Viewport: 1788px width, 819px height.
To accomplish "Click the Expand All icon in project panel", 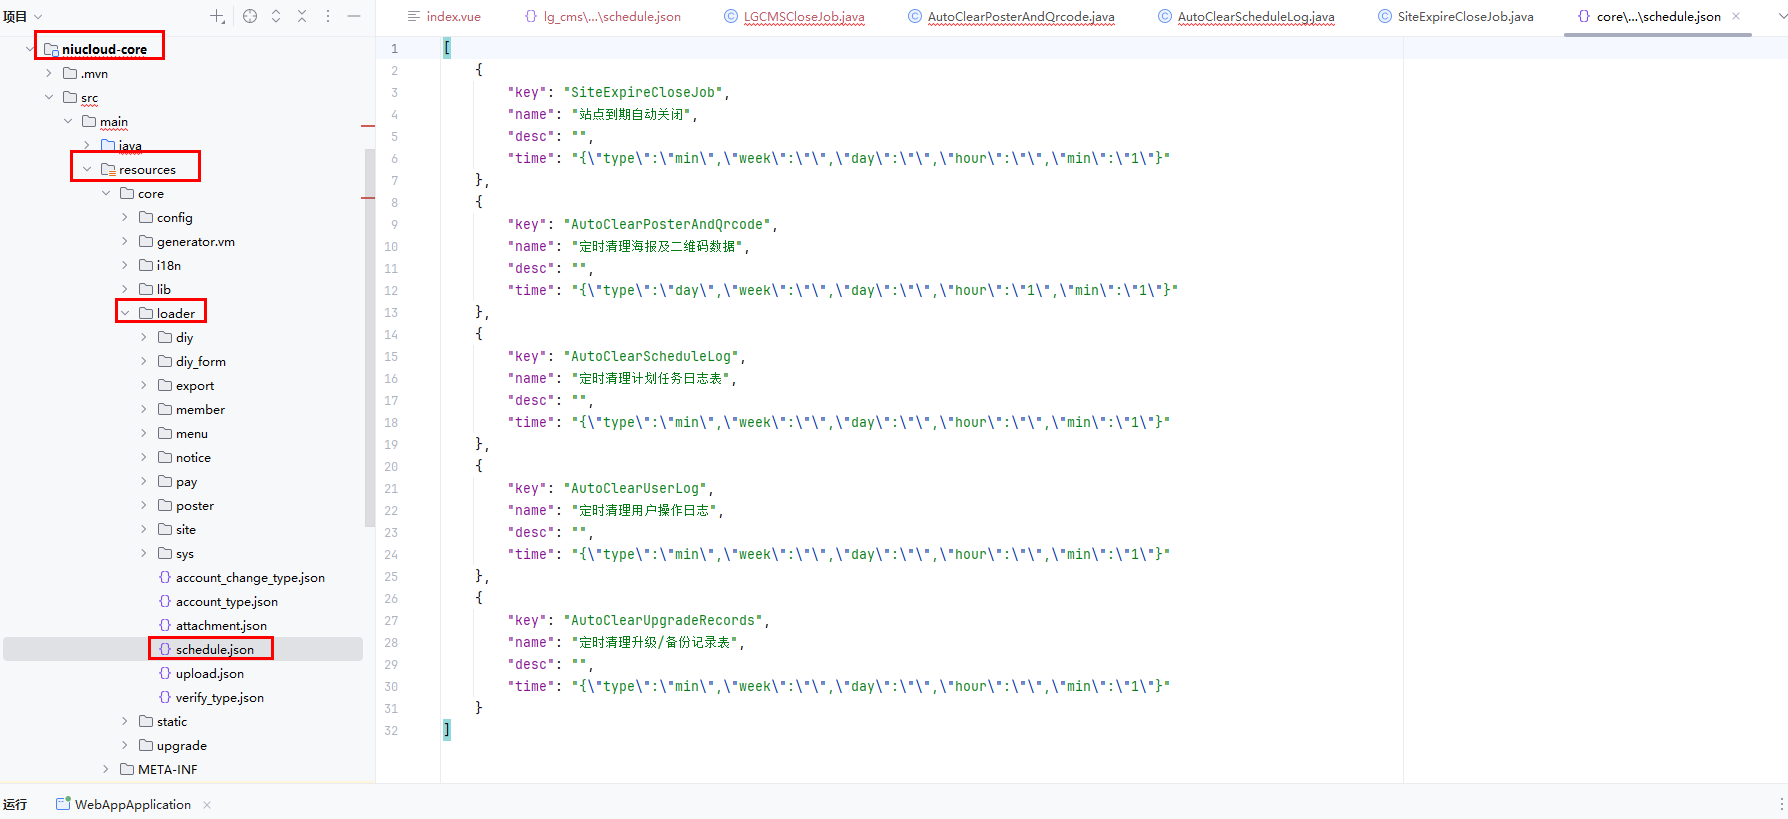I will (x=276, y=16).
